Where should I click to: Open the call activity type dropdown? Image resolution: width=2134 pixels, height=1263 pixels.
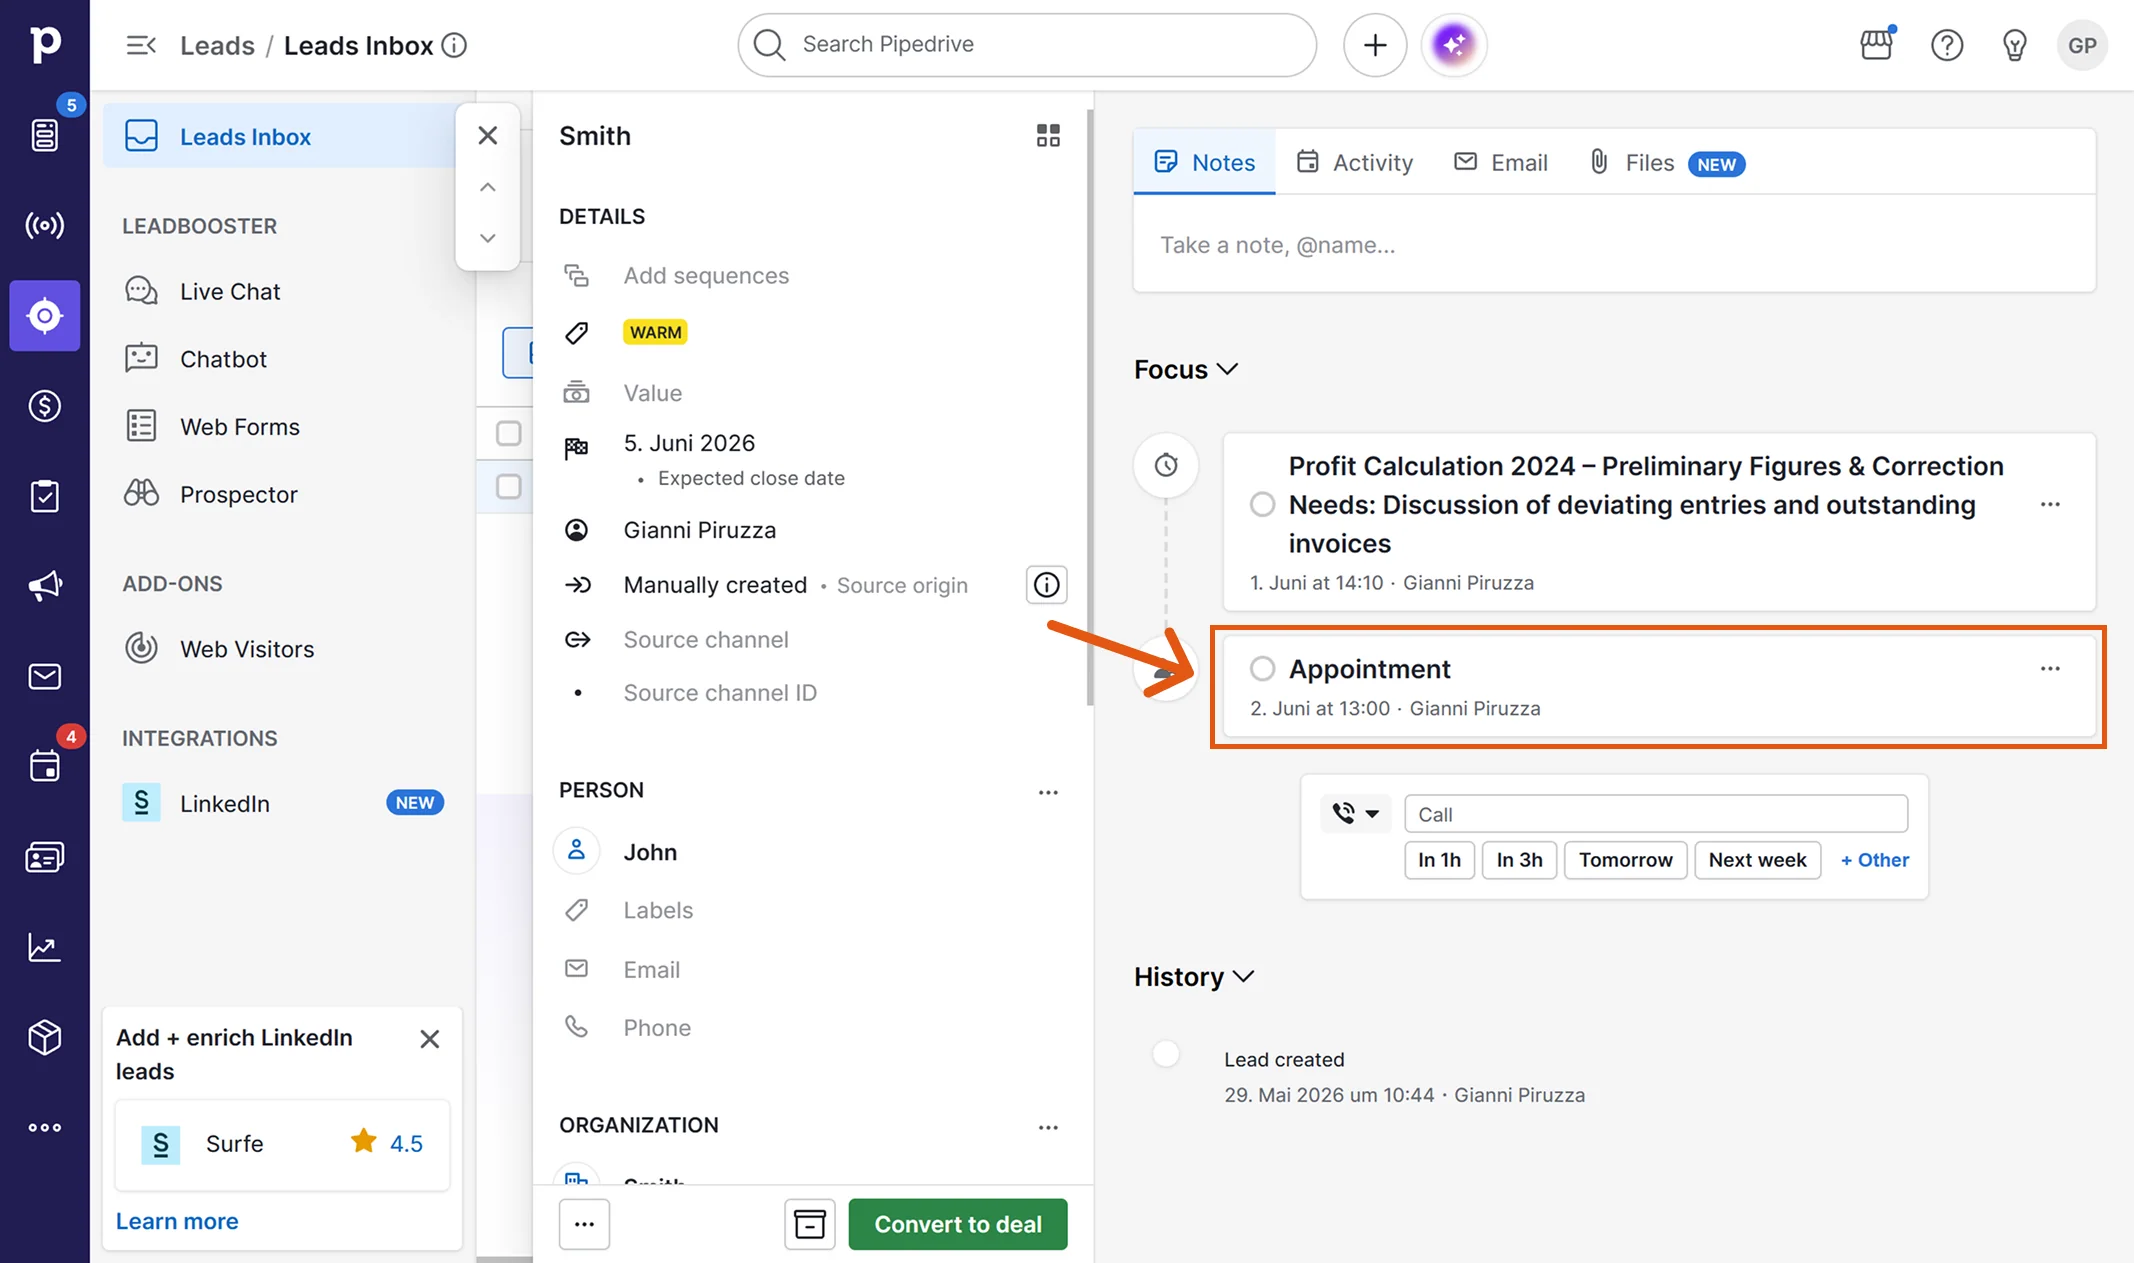click(x=1355, y=814)
